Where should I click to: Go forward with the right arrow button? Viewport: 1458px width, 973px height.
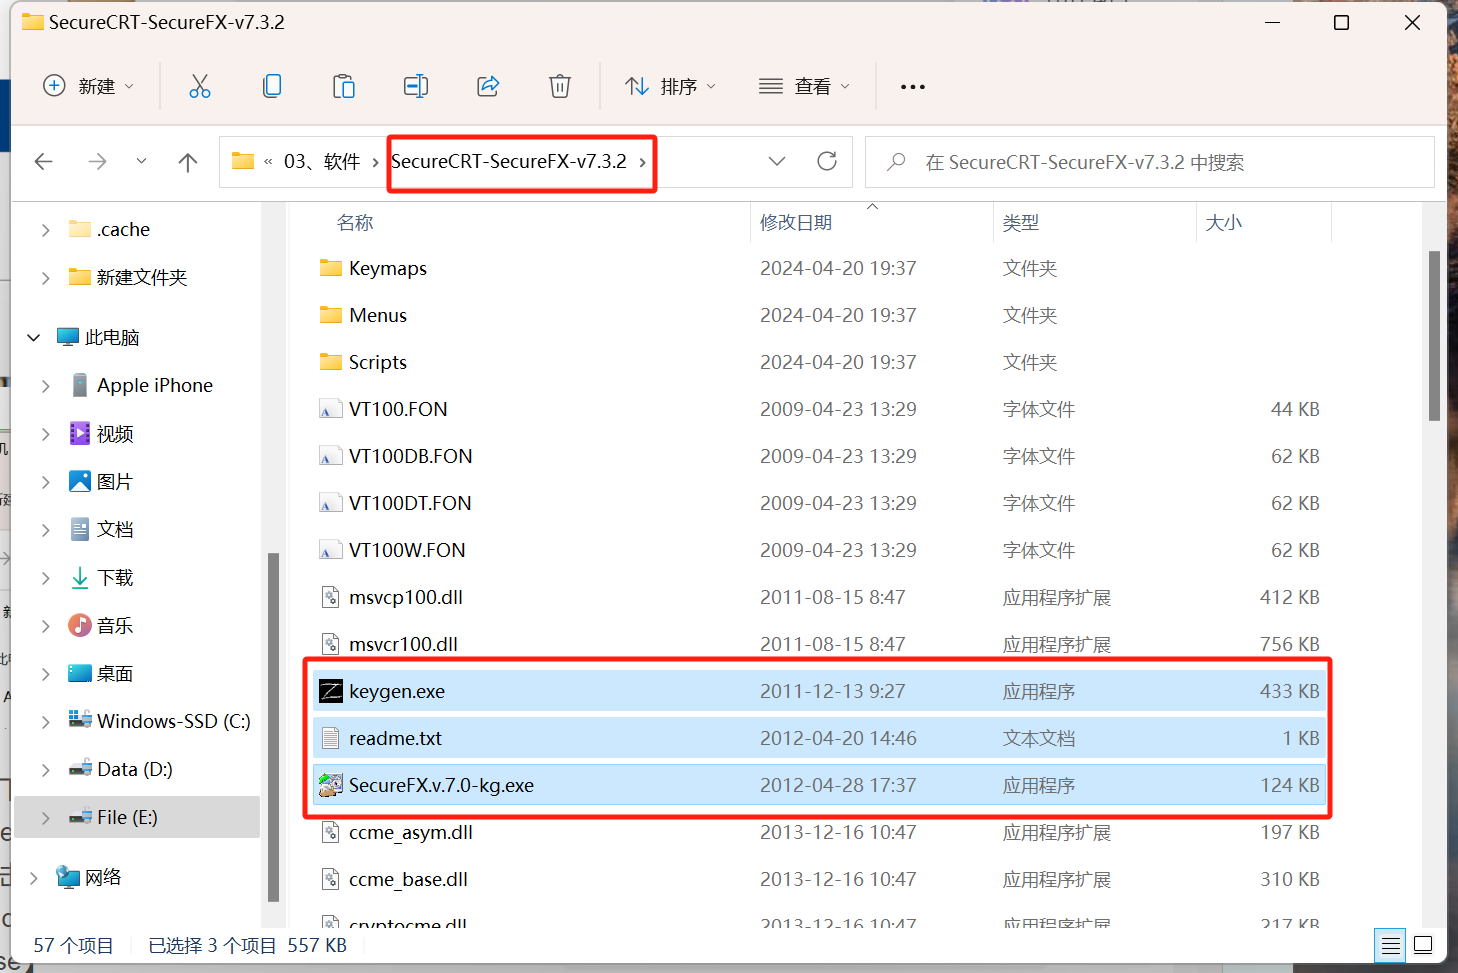pyautogui.click(x=97, y=161)
